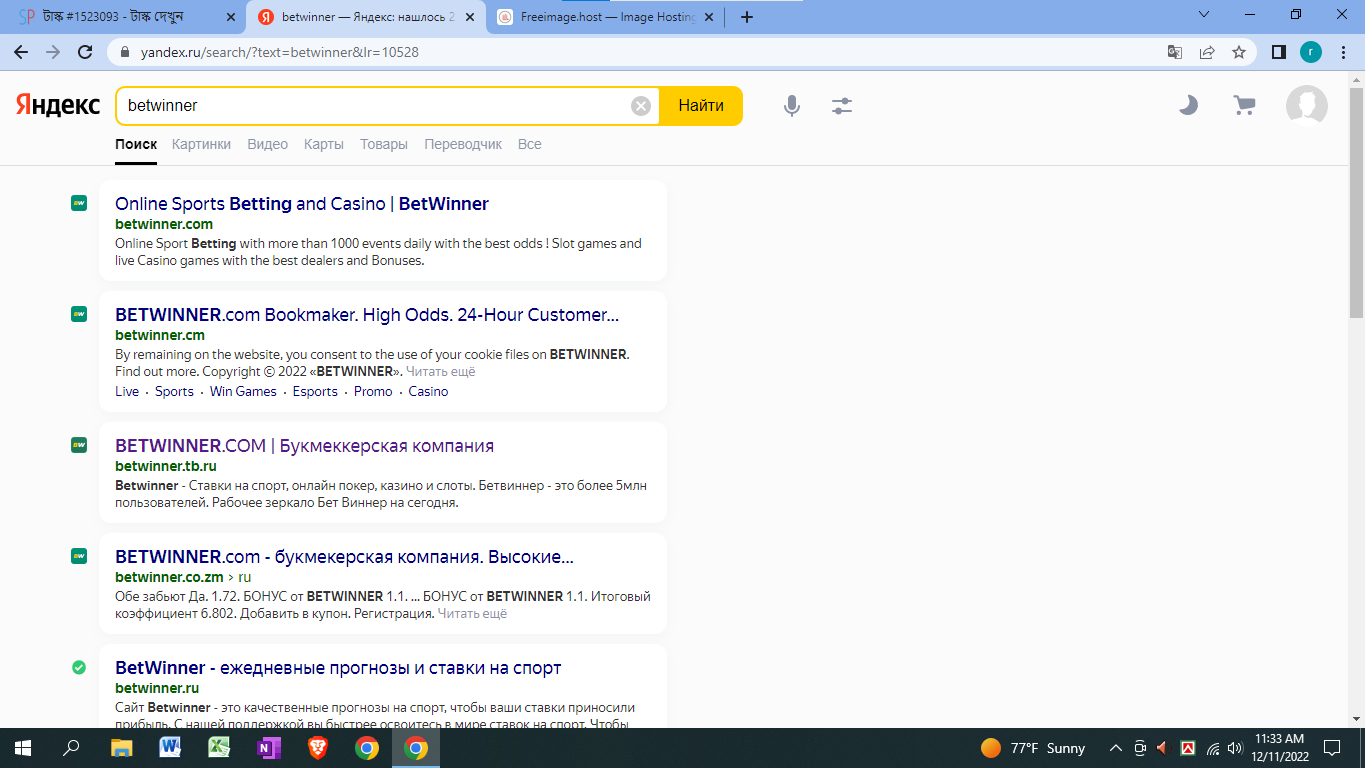Open 'BETWINNER.com - букмекерская компания' result
1365x768 pixels.
click(344, 557)
